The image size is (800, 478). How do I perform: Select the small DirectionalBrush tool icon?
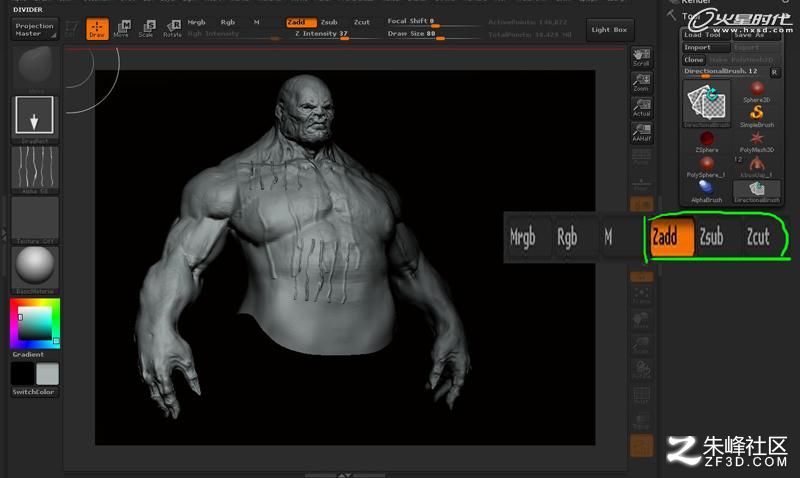[x=757, y=192]
